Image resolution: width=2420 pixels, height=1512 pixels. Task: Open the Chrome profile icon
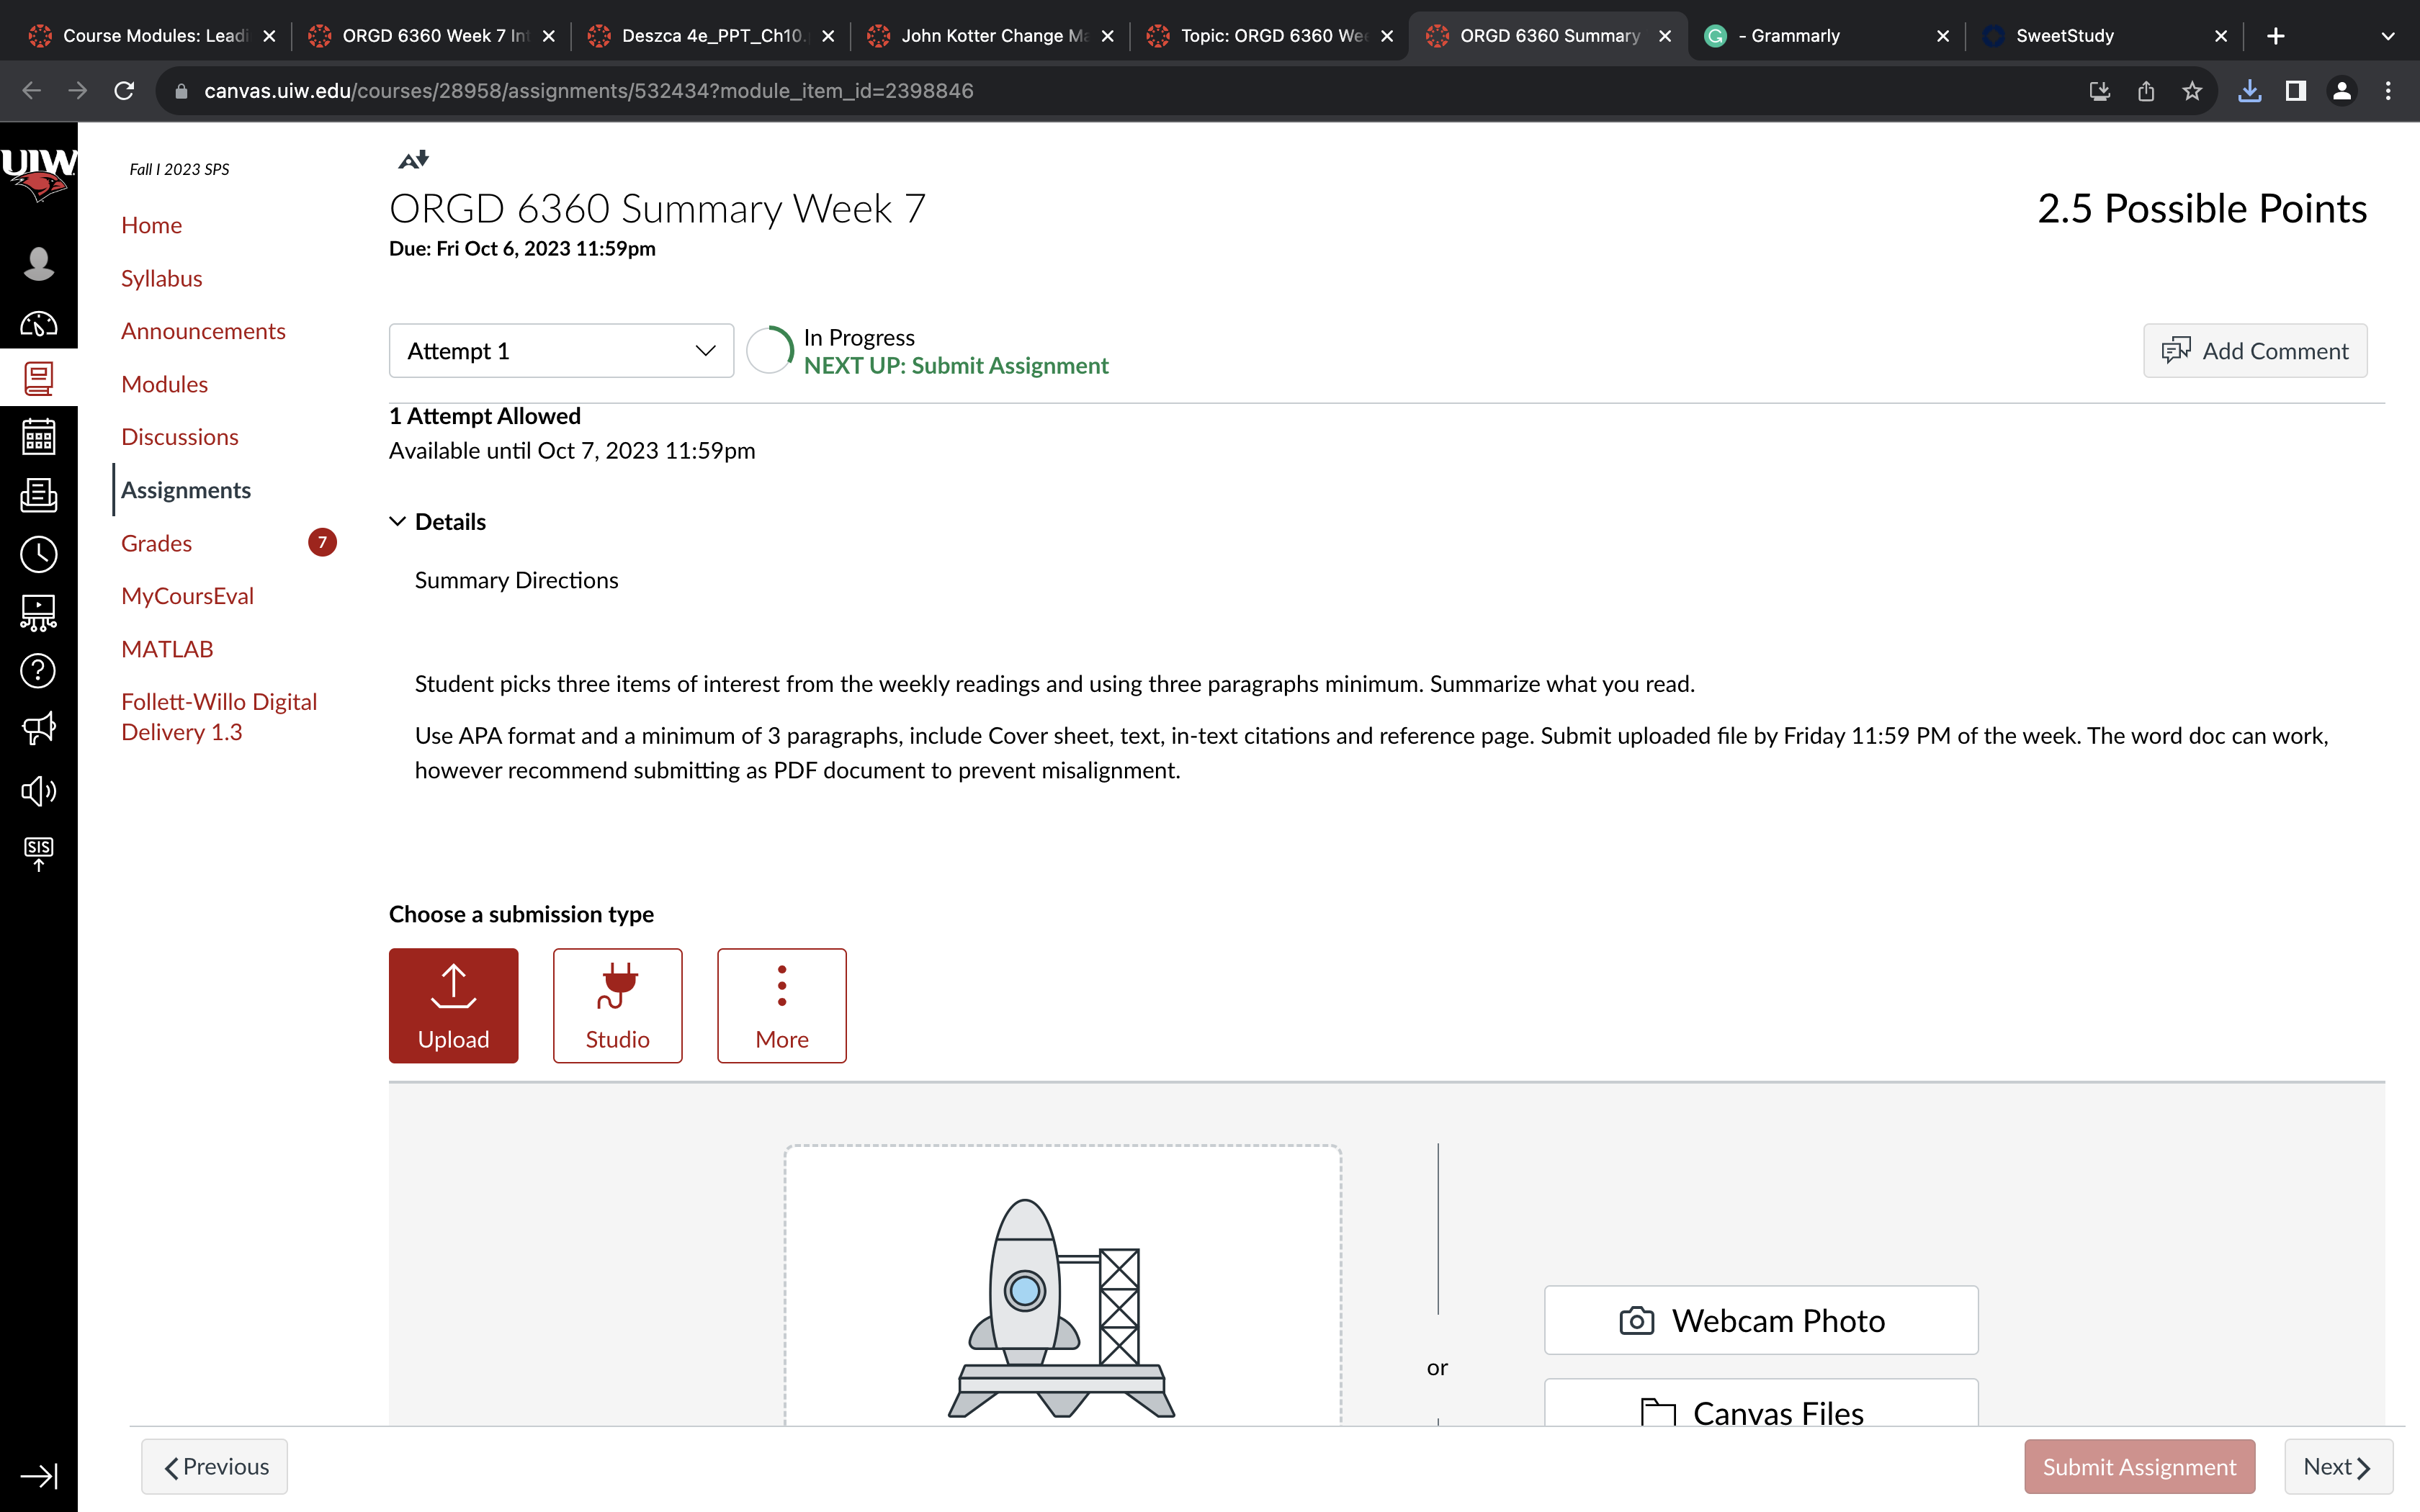pyautogui.click(x=2342, y=91)
